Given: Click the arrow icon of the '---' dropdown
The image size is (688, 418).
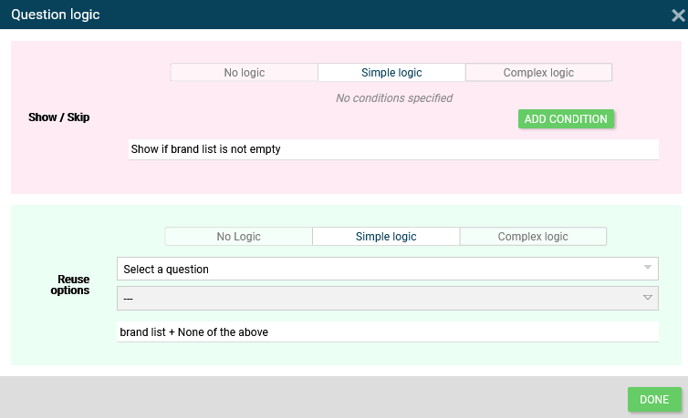Looking at the screenshot, I should pos(648,298).
